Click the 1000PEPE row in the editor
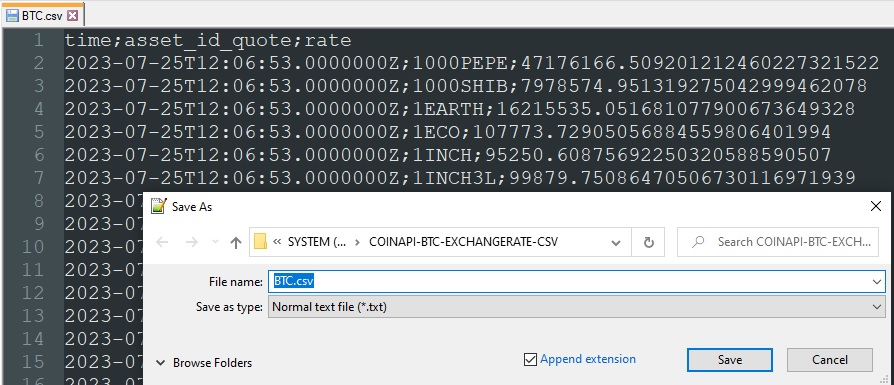 click(x=472, y=63)
